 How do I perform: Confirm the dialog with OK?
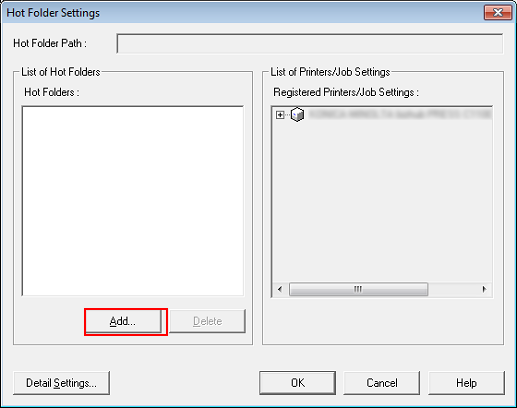298,383
